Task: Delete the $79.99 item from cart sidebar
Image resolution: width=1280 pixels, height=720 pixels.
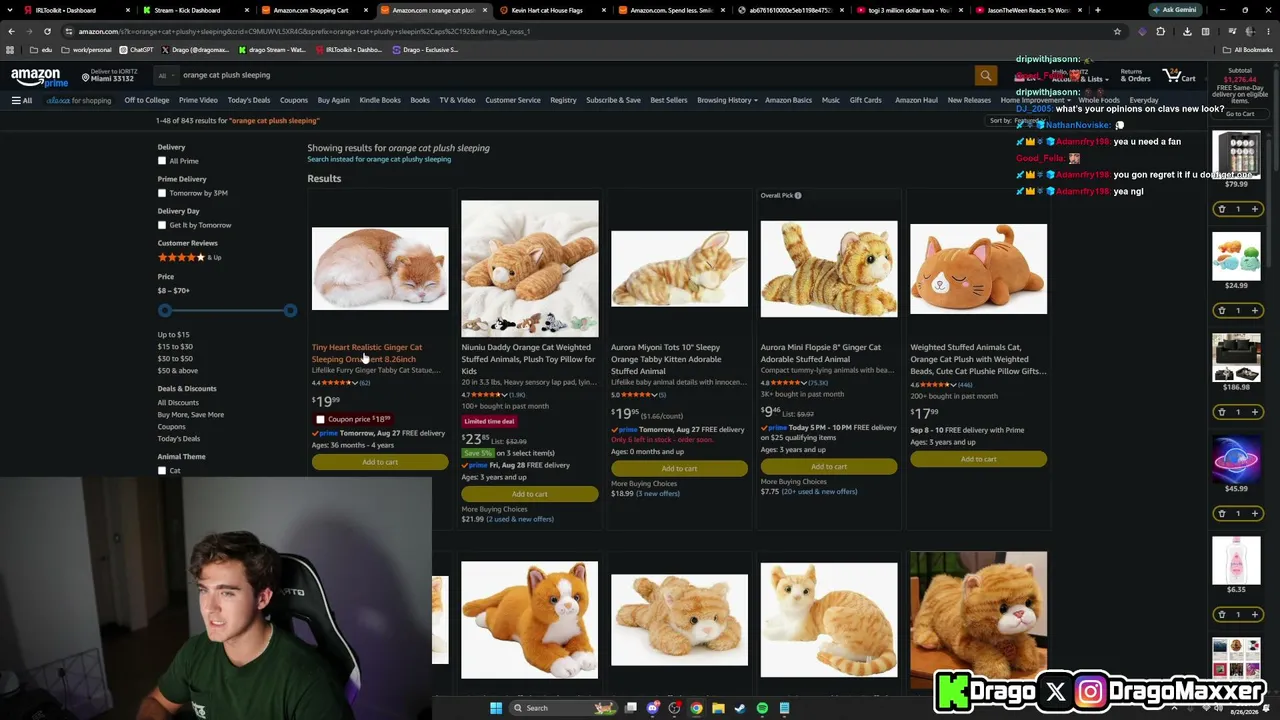Action: [1221, 209]
